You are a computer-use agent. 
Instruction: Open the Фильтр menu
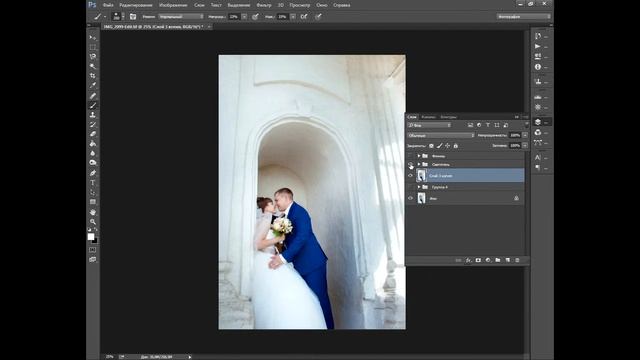264,5
